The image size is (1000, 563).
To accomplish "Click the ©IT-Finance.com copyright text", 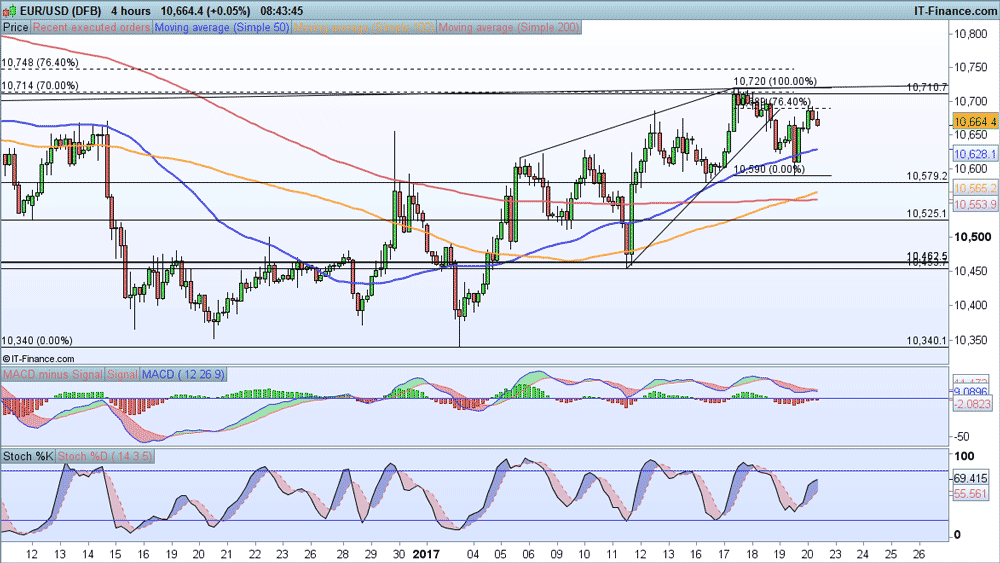I will pyautogui.click(x=38, y=359).
